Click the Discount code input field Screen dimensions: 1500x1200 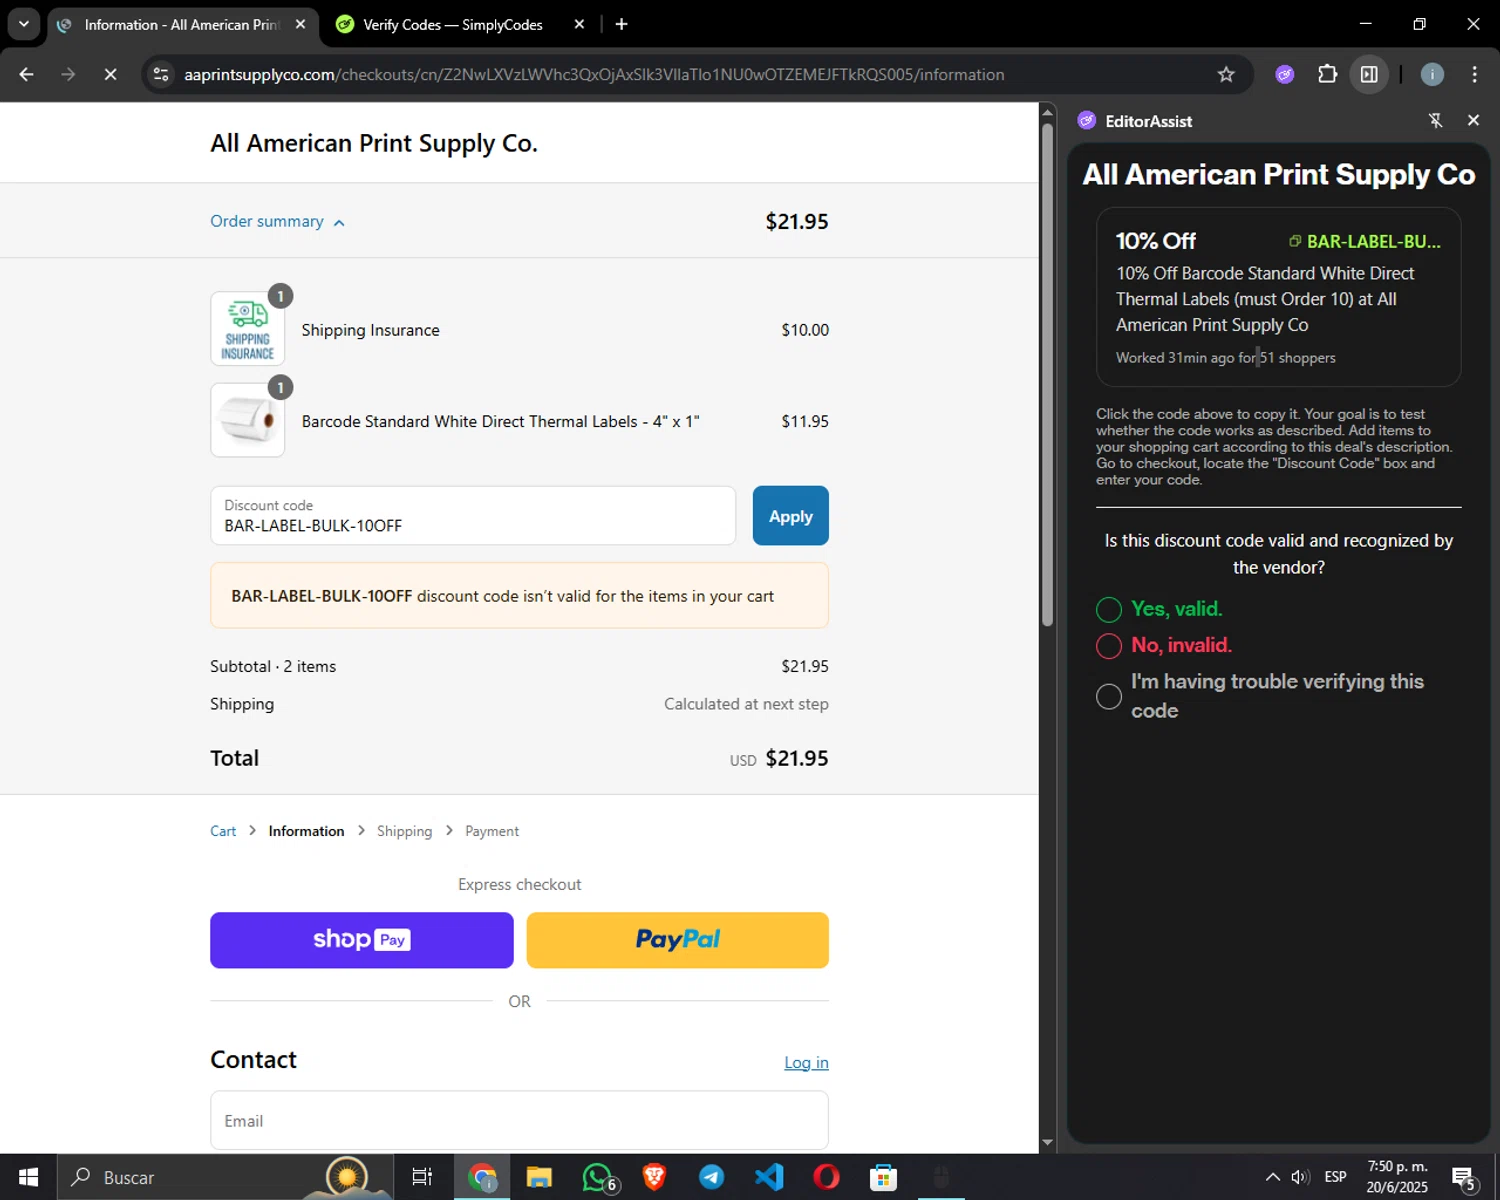click(x=473, y=516)
